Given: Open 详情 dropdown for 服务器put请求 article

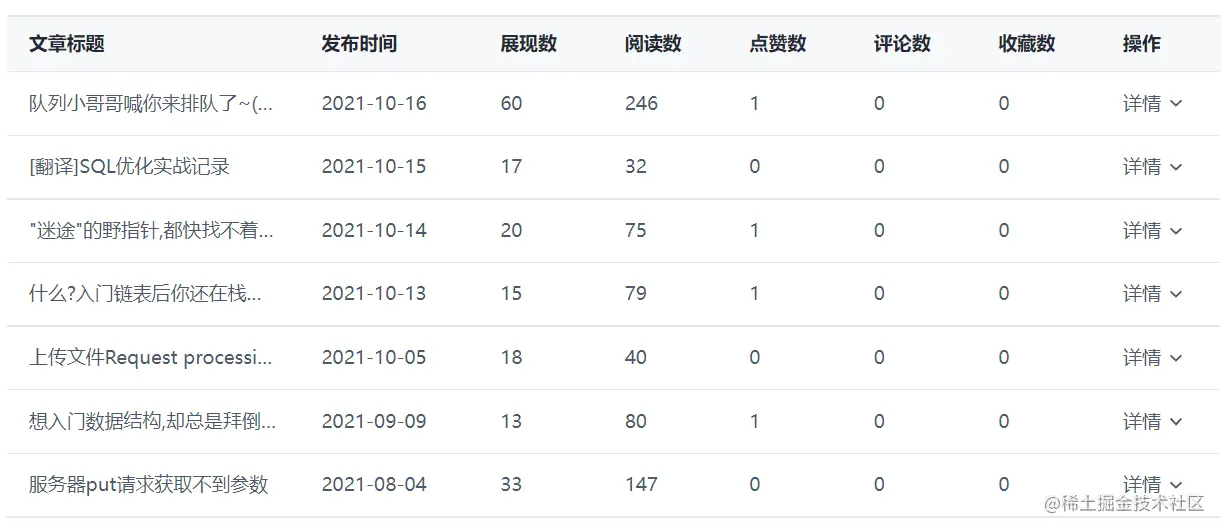Looking at the screenshot, I should [1176, 485].
